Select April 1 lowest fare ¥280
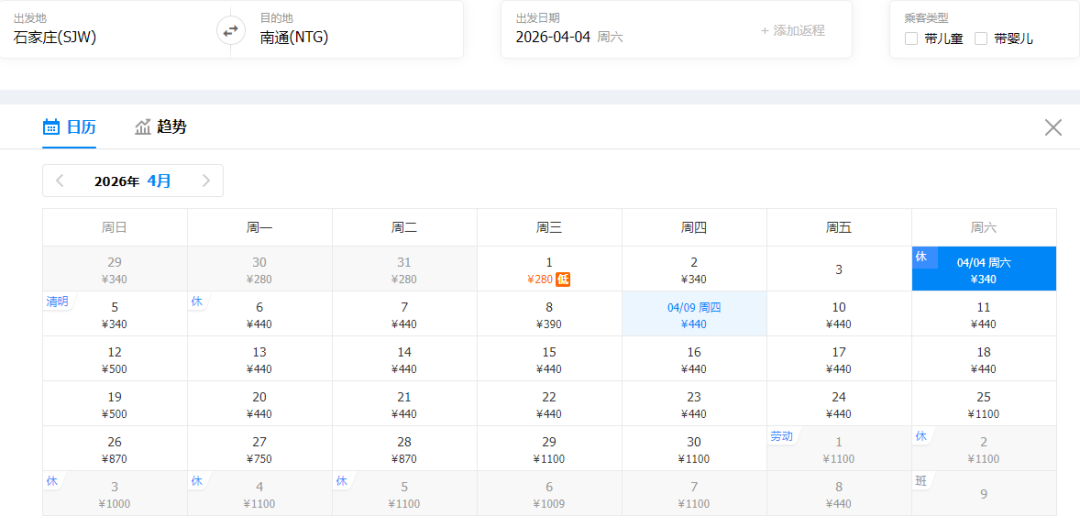 pos(550,269)
